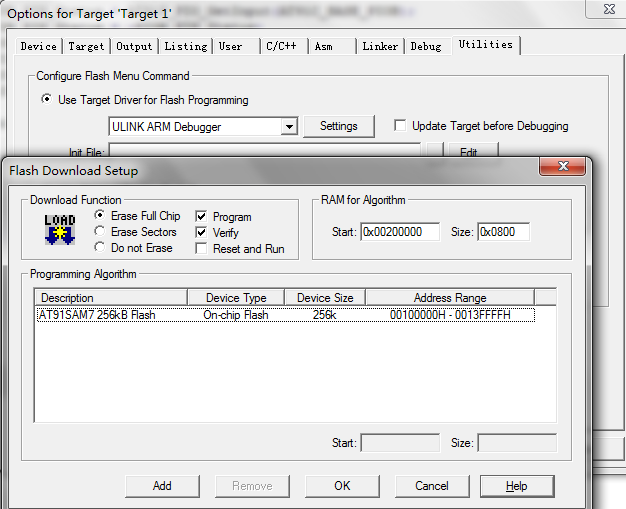Click the RAM for Algorithm Start field

tap(400, 232)
